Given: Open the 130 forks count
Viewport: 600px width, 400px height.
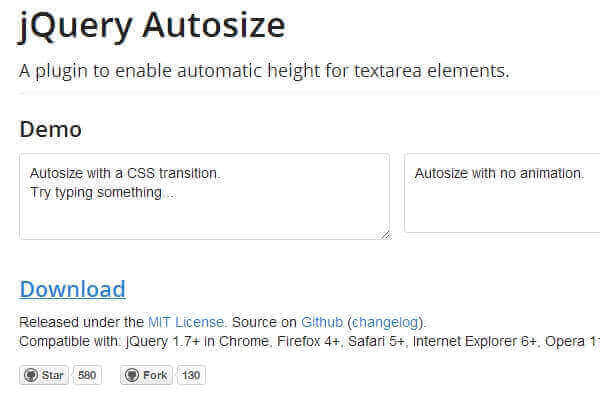Looking at the screenshot, I should pos(190,376).
